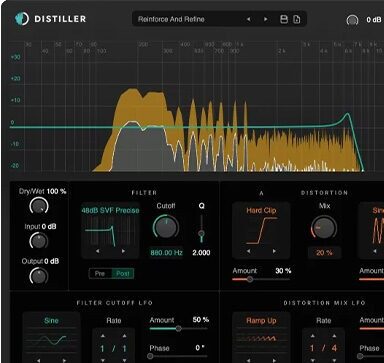Switch to previous distortion A type
384x363 pixels.
click(x=248, y=251)
